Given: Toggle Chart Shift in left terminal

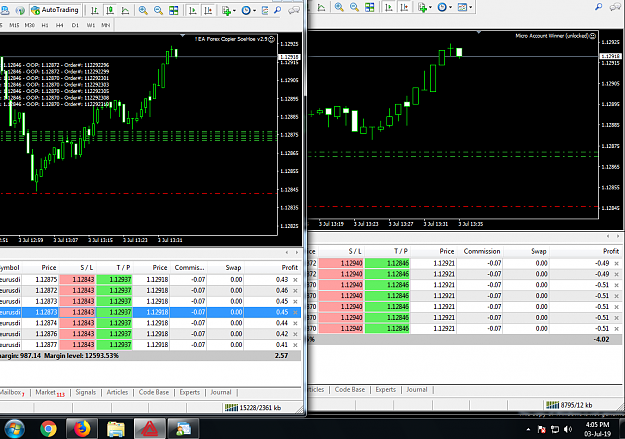Looking at the screenshot, I should [208, 10].
